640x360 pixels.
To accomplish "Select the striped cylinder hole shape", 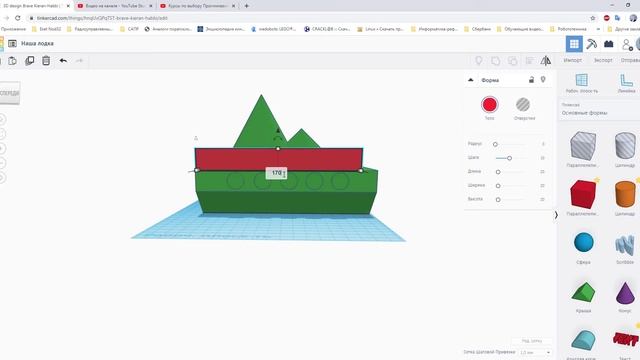I will [625, 146].
